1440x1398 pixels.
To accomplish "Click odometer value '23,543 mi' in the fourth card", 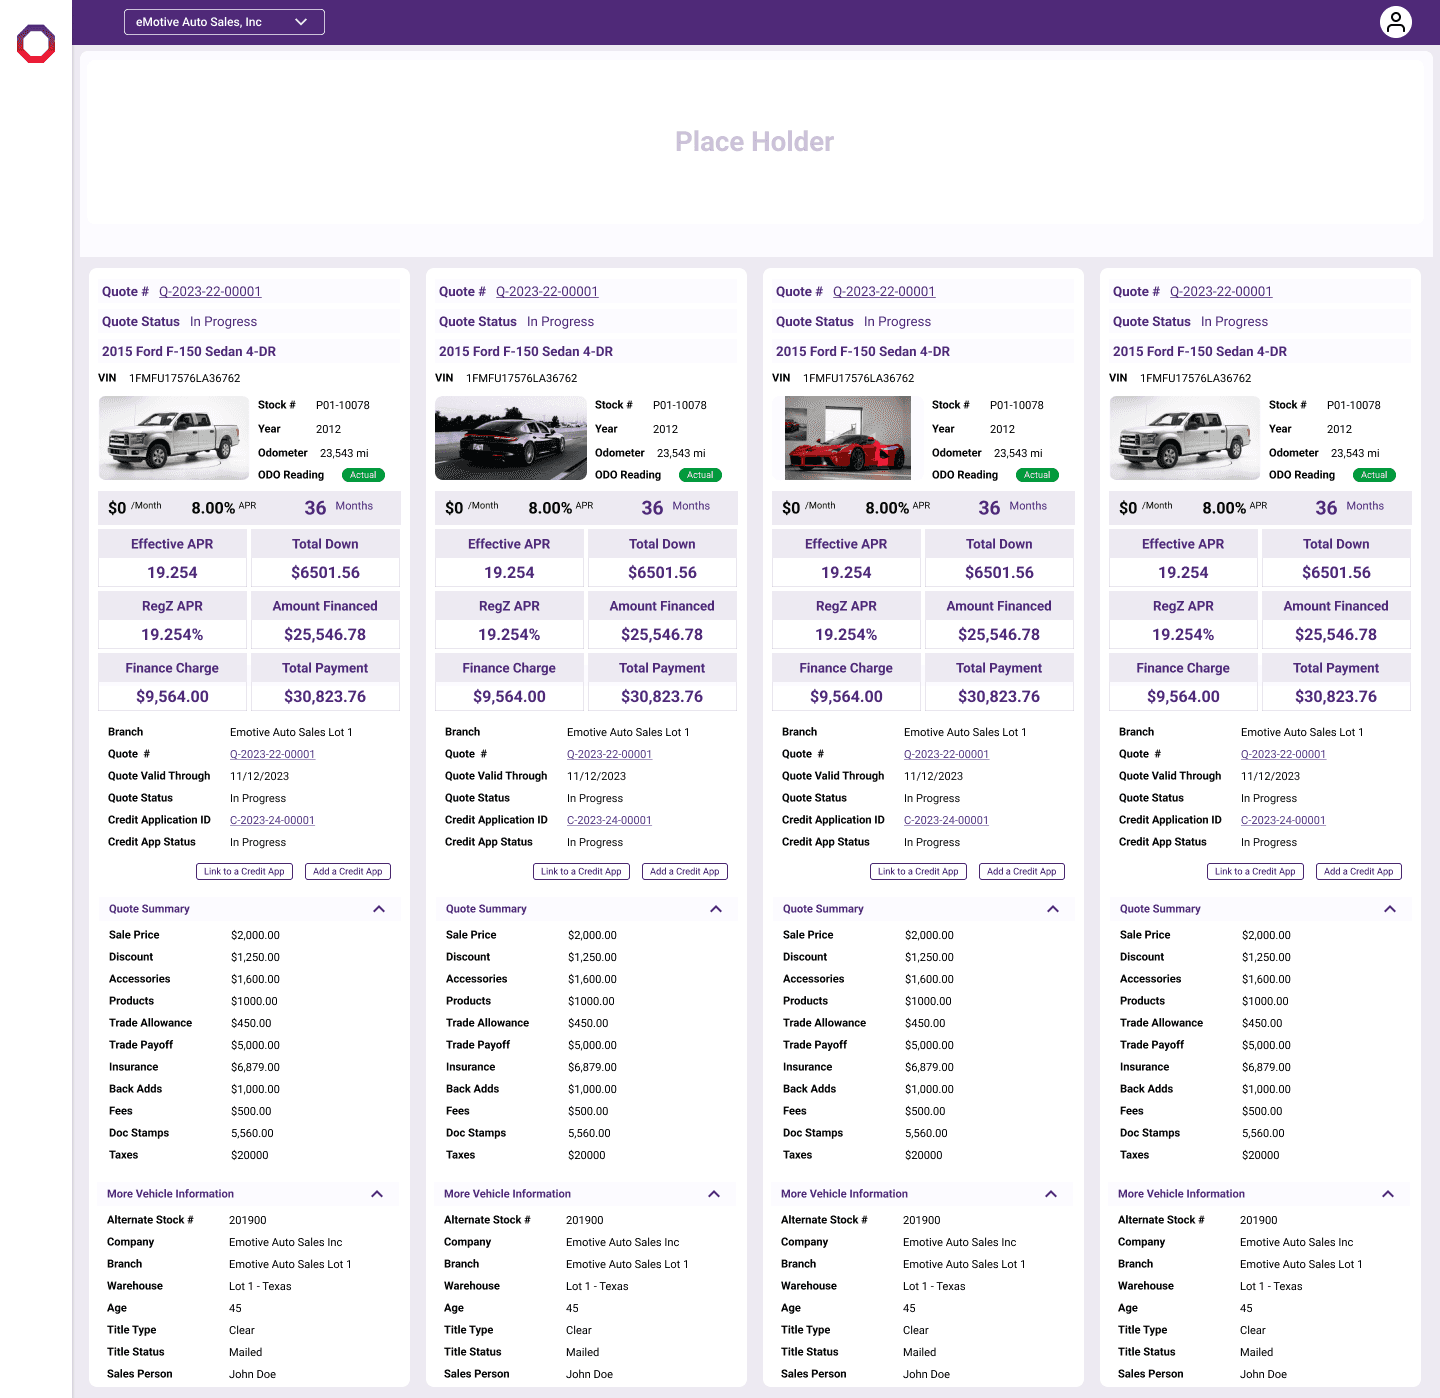I will coord(1355,453).
